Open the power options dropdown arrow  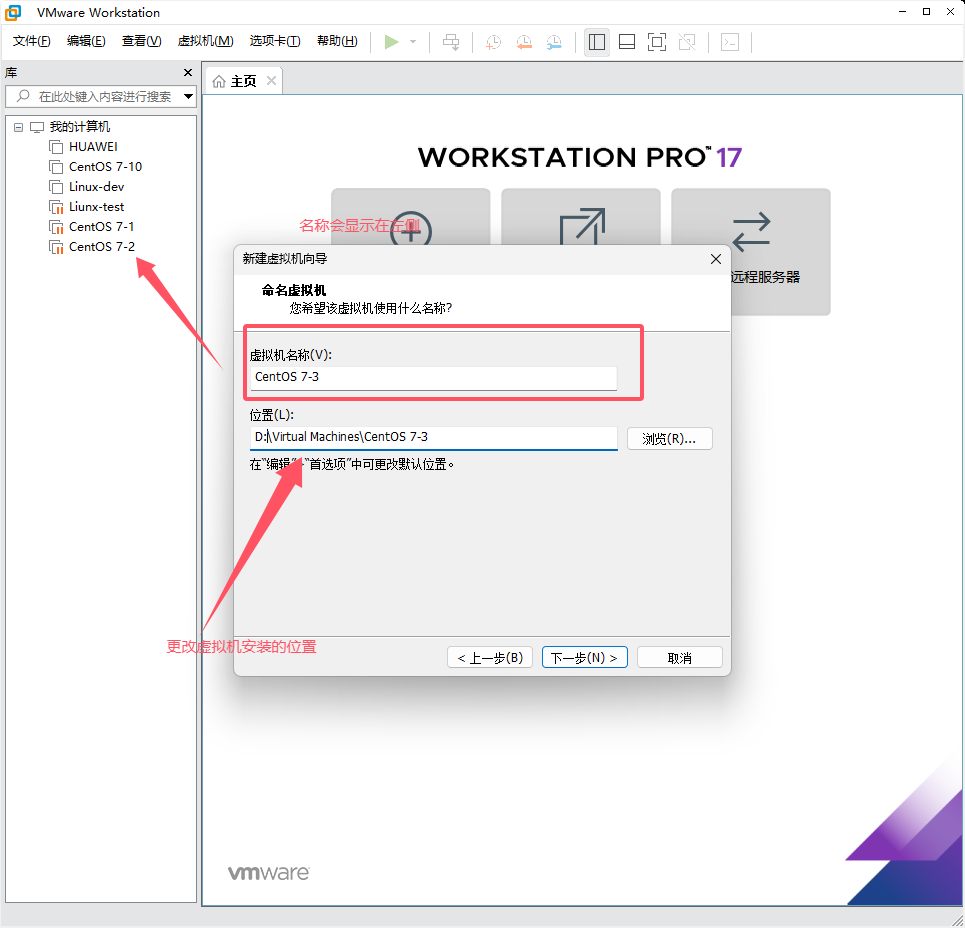point(413,42)
